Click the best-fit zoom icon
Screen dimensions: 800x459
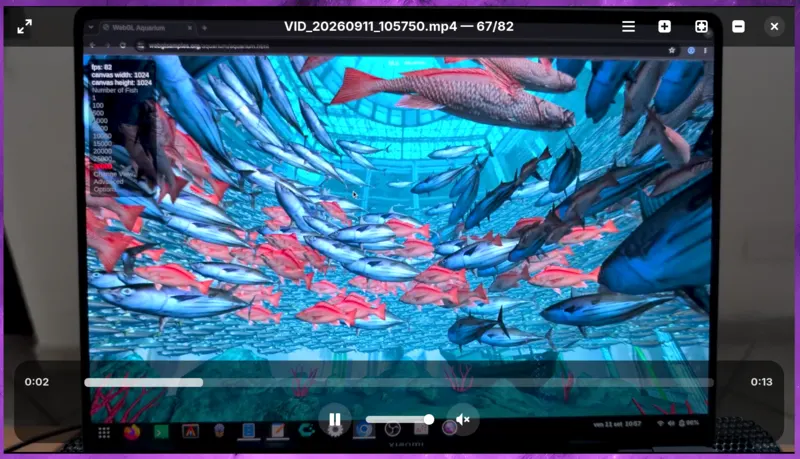click(702, 27)
